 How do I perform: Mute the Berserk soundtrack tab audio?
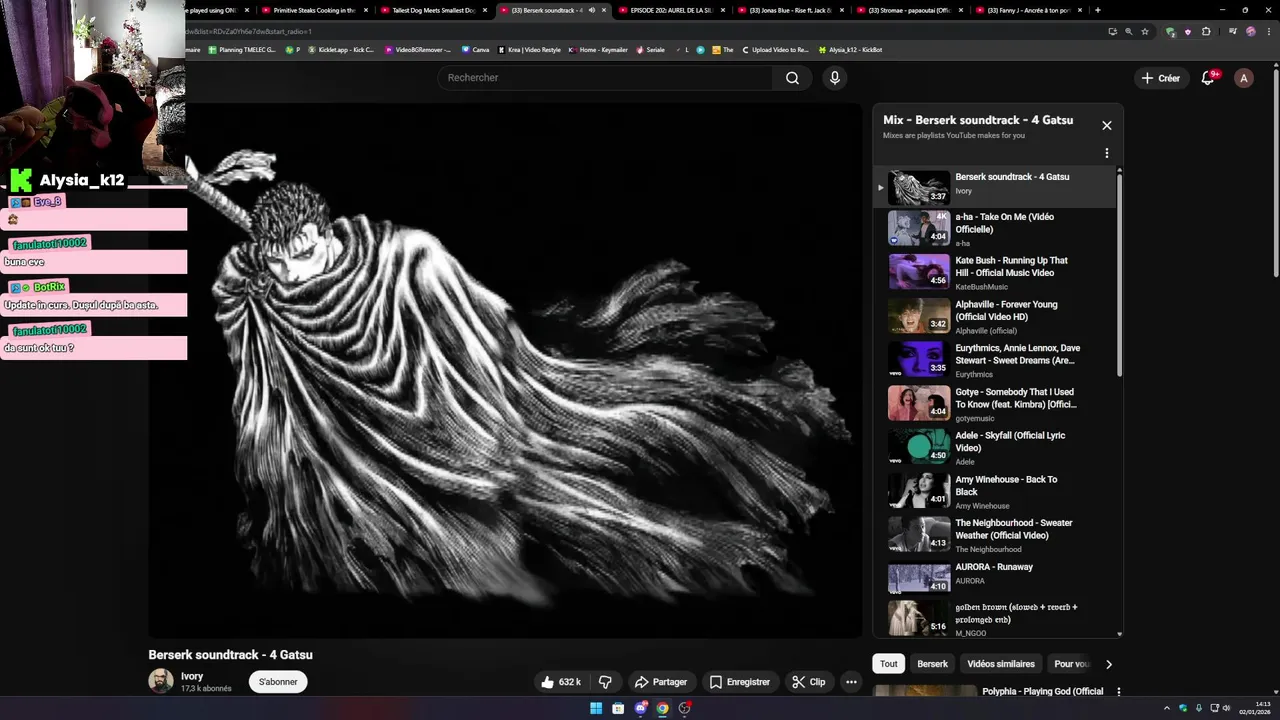(x=591, y=10)
